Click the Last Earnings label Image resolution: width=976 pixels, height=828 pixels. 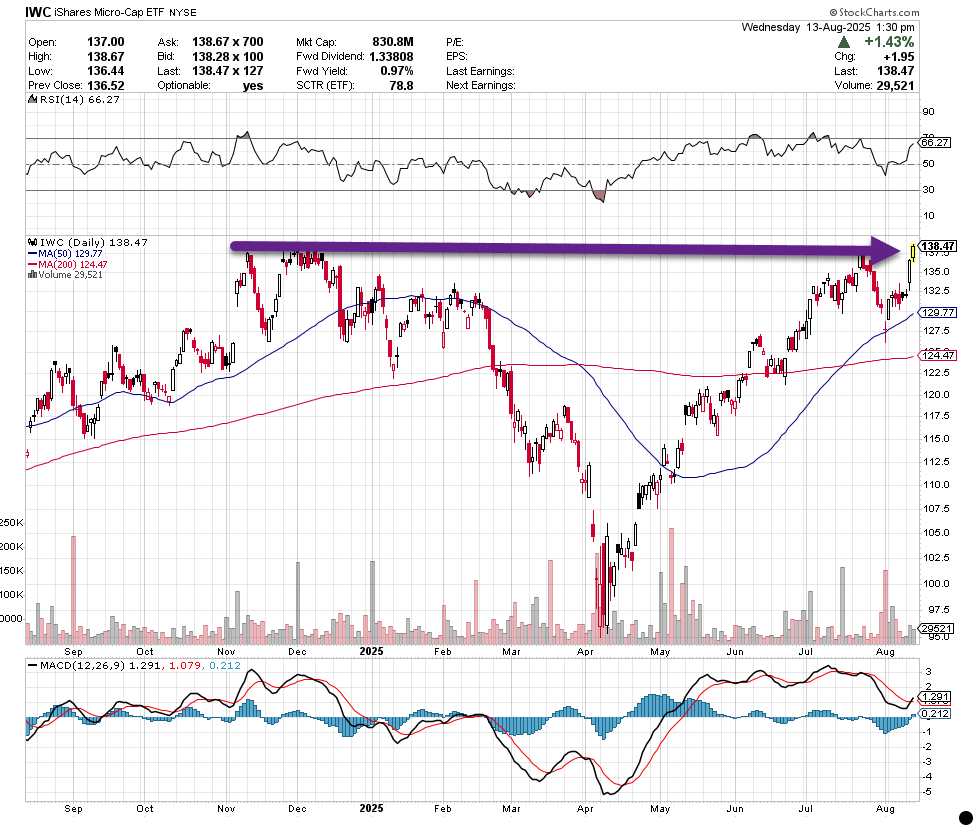click(x=480, y=71)
